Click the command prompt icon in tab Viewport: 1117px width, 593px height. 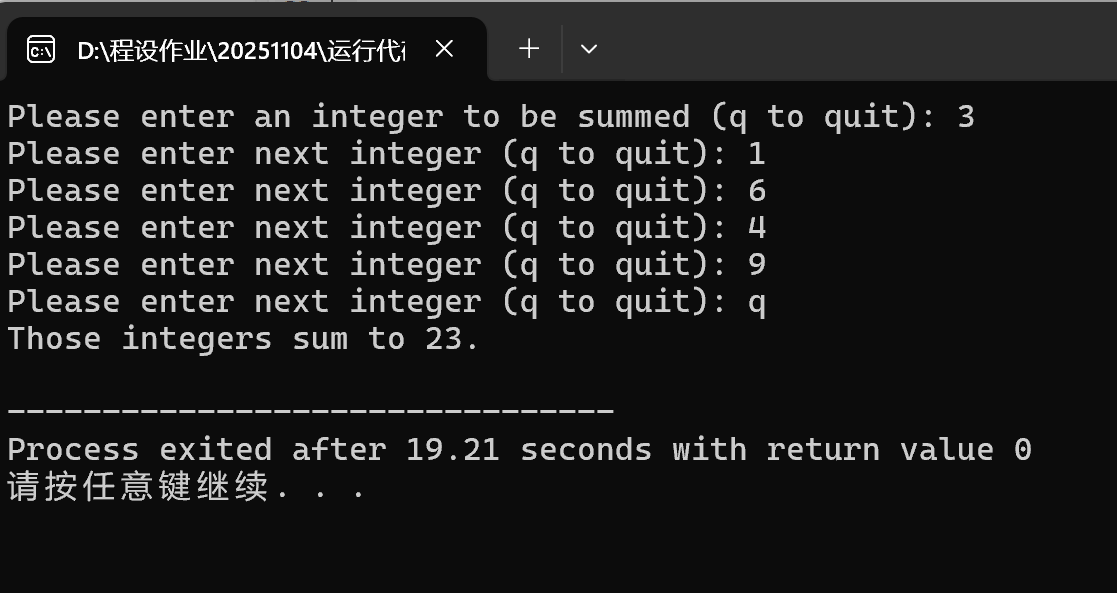[x=40, y=49]
